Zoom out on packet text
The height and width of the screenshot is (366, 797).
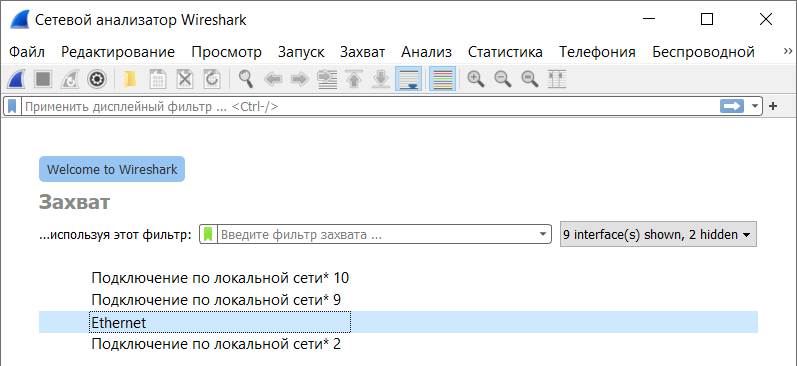[503, 79]
